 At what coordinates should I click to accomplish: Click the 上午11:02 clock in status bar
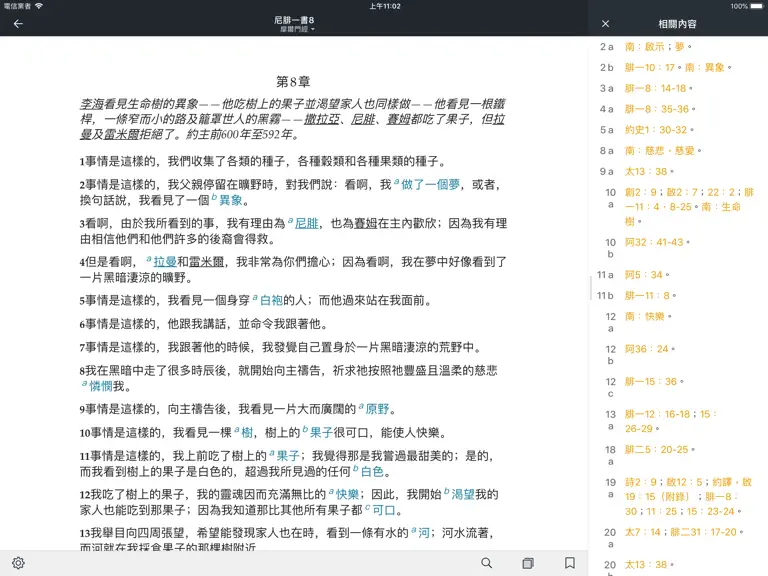(384, 6)
